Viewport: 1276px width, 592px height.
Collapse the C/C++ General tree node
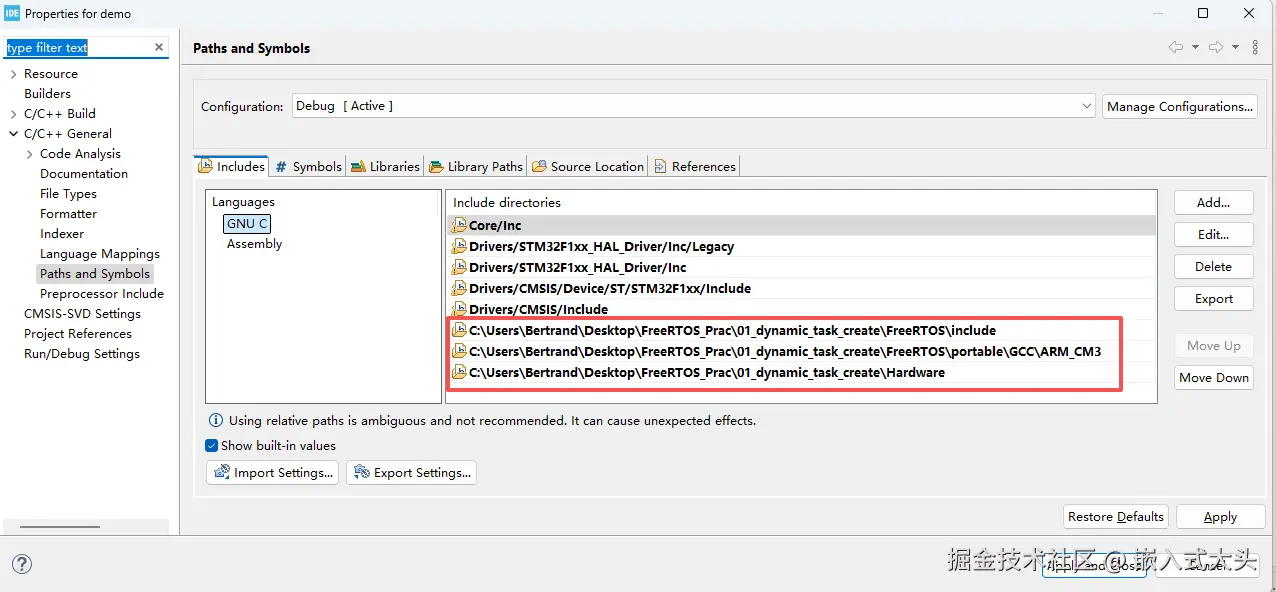(13, 134)
